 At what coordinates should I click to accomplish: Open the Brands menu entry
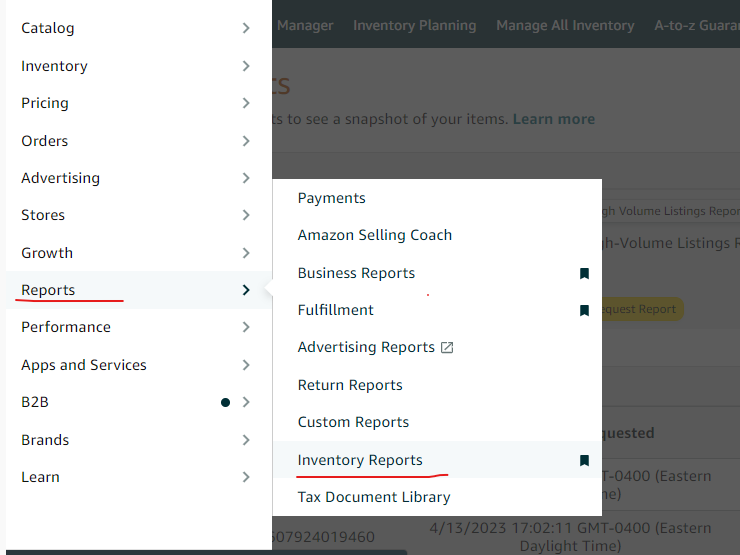[x=45, y=440]
